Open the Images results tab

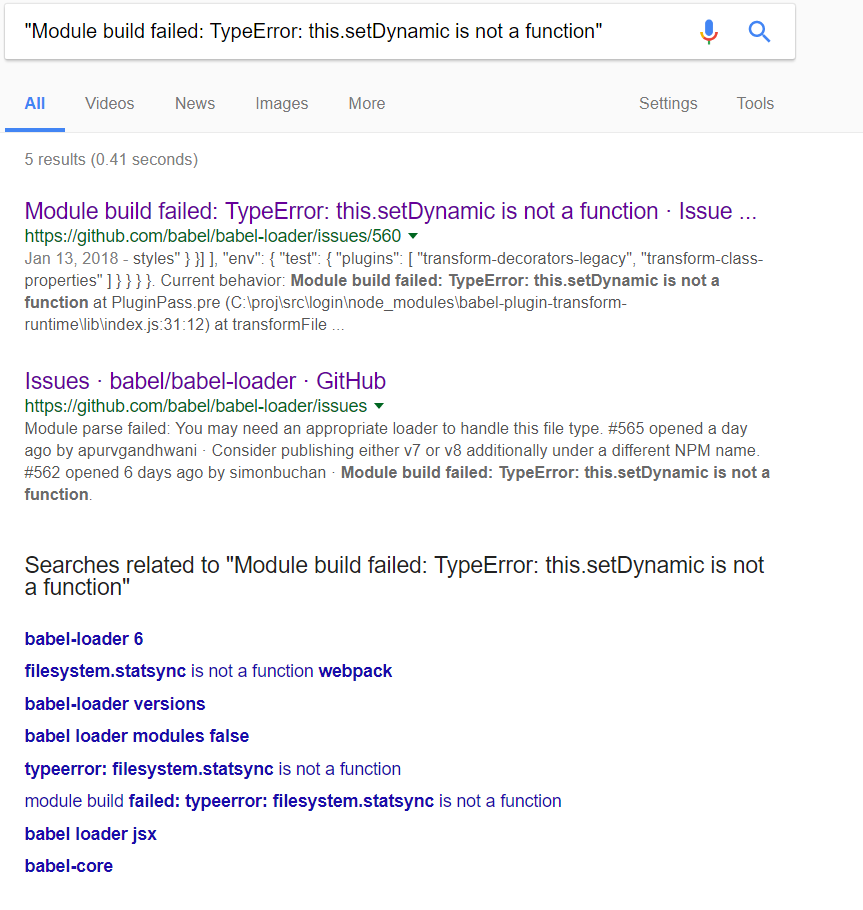pos(281,103)
